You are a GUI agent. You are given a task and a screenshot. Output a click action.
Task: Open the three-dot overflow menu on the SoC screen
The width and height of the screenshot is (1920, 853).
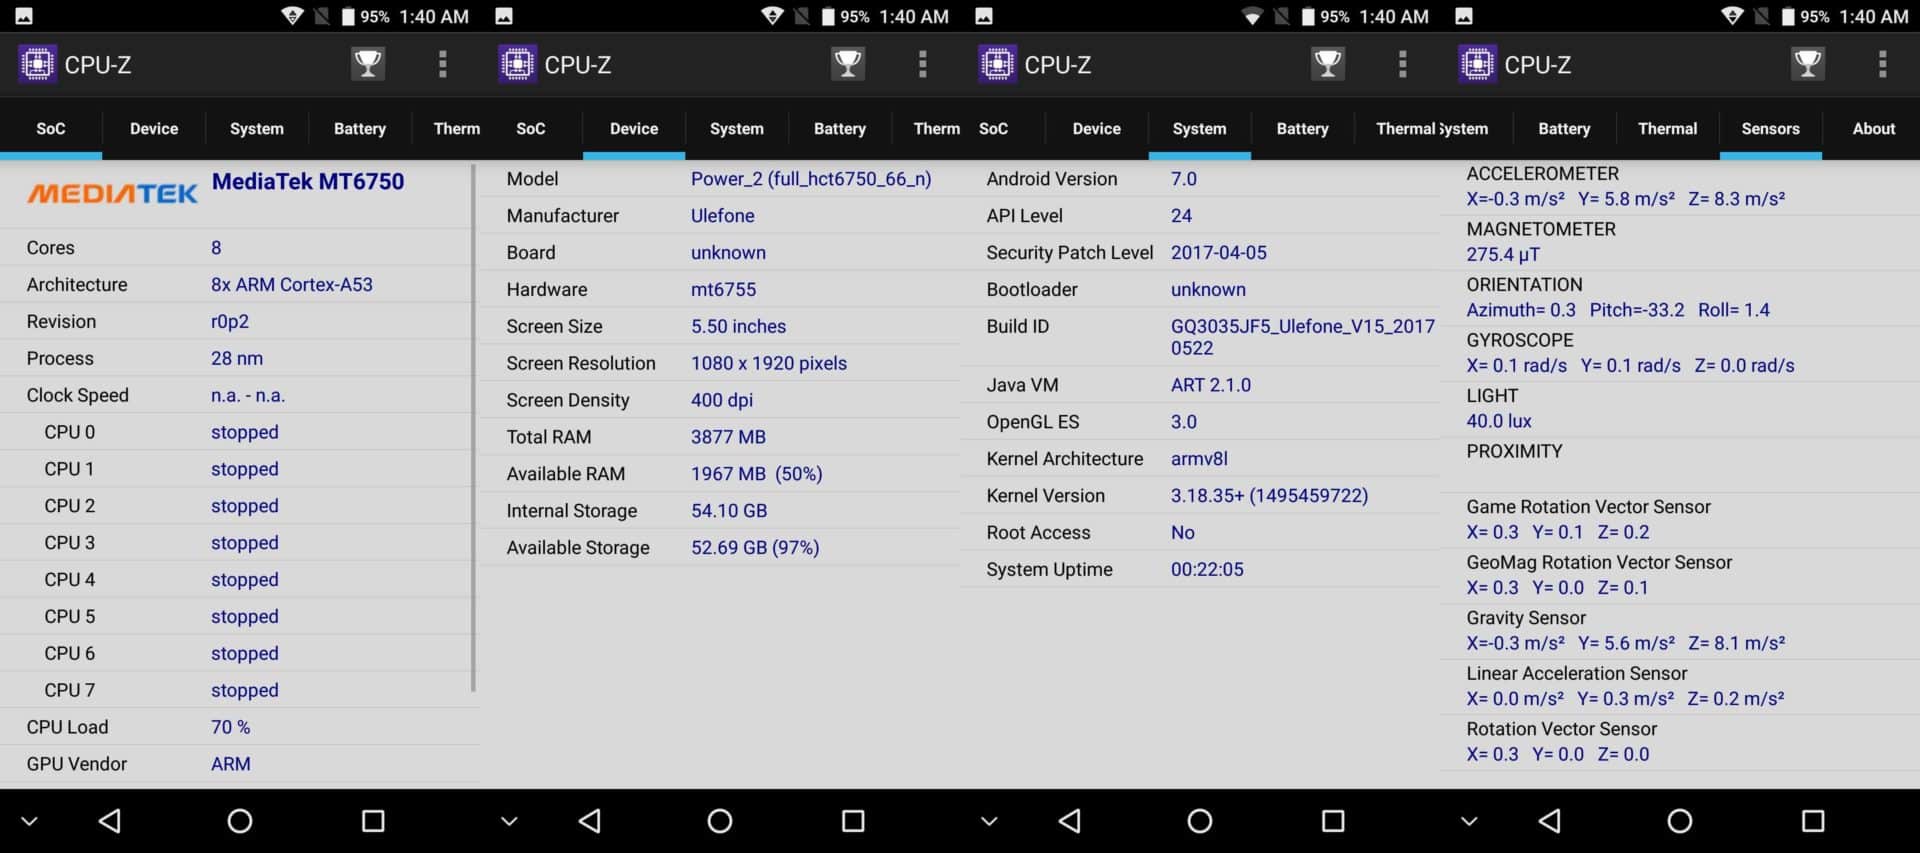(x=443, y=64)
